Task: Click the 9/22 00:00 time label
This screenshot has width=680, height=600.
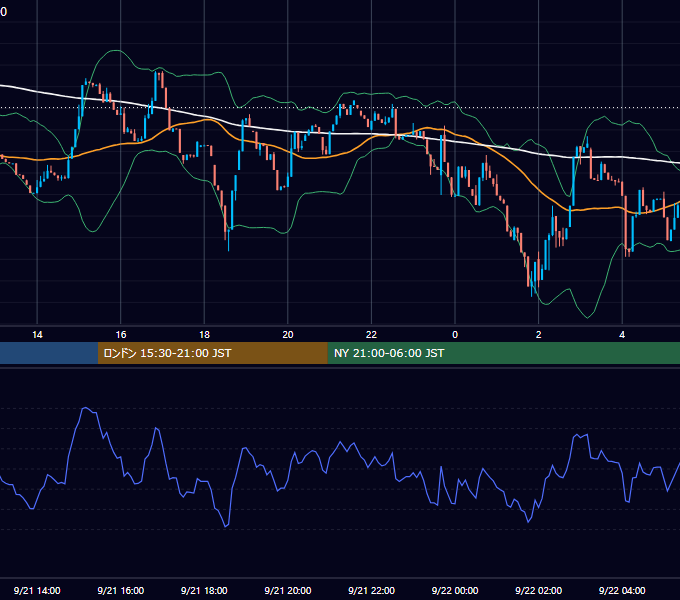Action: (455, 590)
